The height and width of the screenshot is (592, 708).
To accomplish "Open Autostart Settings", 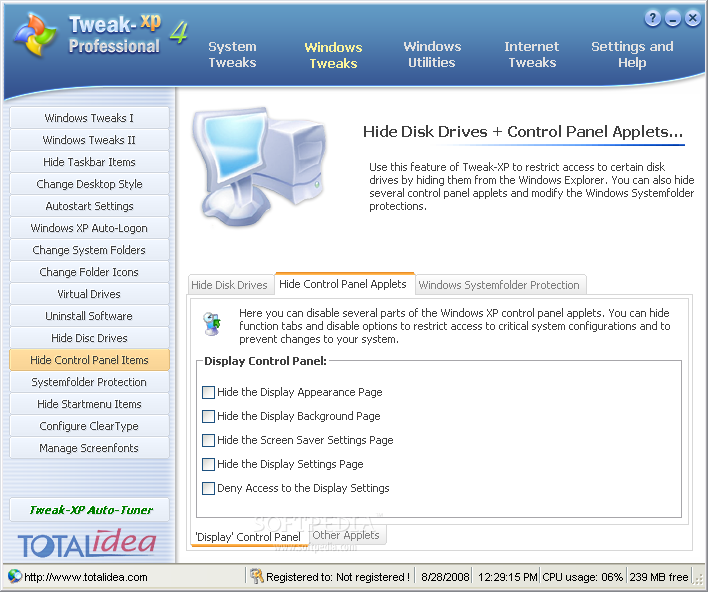I will 89,206.
